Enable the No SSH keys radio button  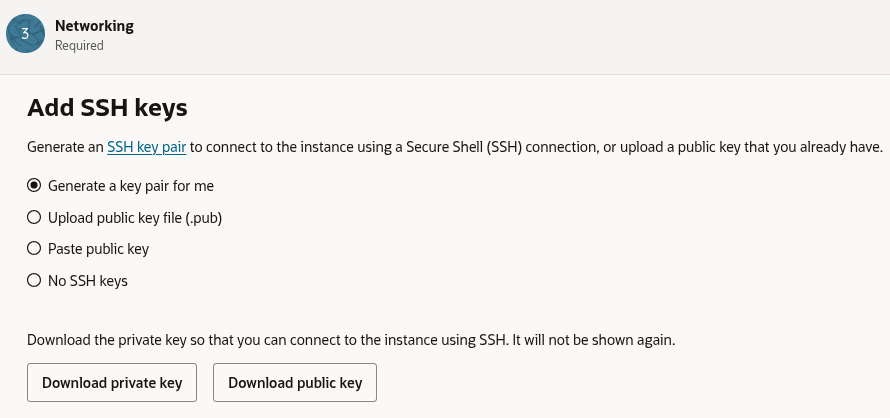[34, 280]
